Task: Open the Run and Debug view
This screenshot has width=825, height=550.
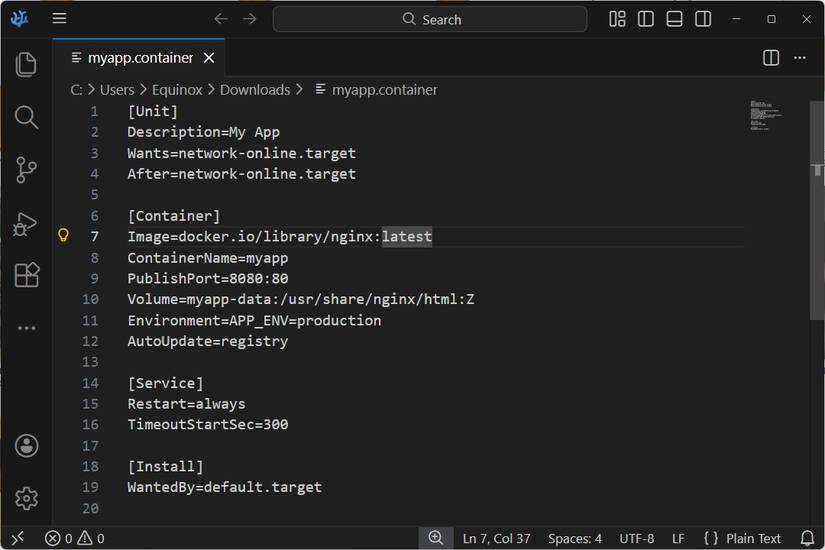Action: coord(25,224)
